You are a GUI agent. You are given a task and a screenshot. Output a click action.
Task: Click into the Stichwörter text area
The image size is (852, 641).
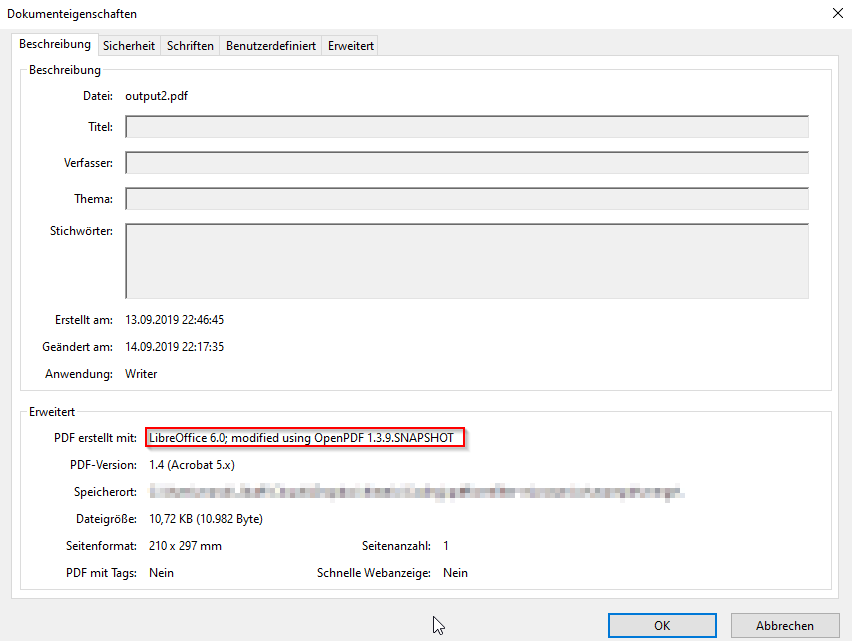click(x=467, y=260)
